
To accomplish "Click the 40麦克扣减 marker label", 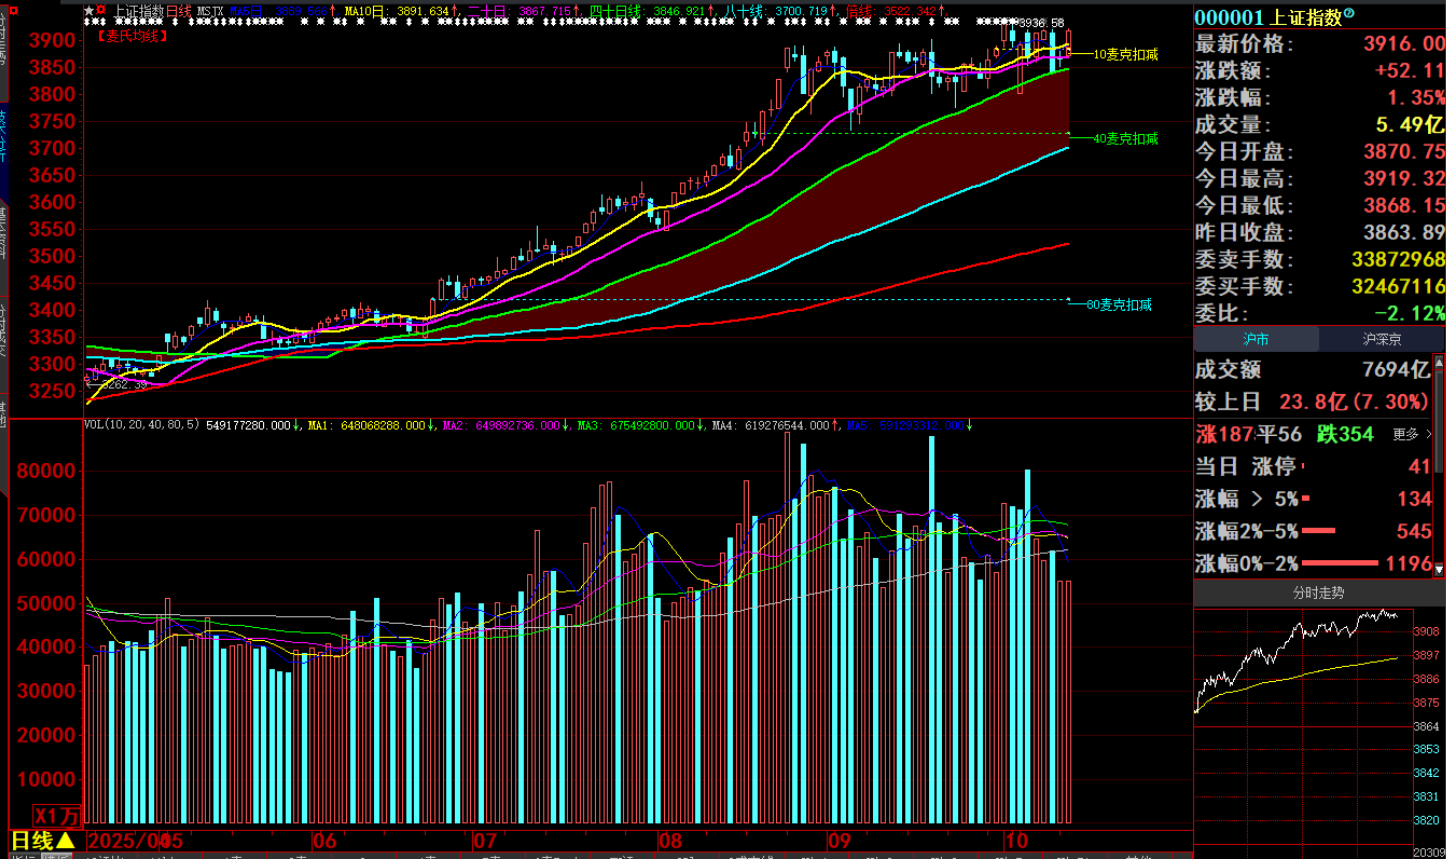I will 1125,139.
